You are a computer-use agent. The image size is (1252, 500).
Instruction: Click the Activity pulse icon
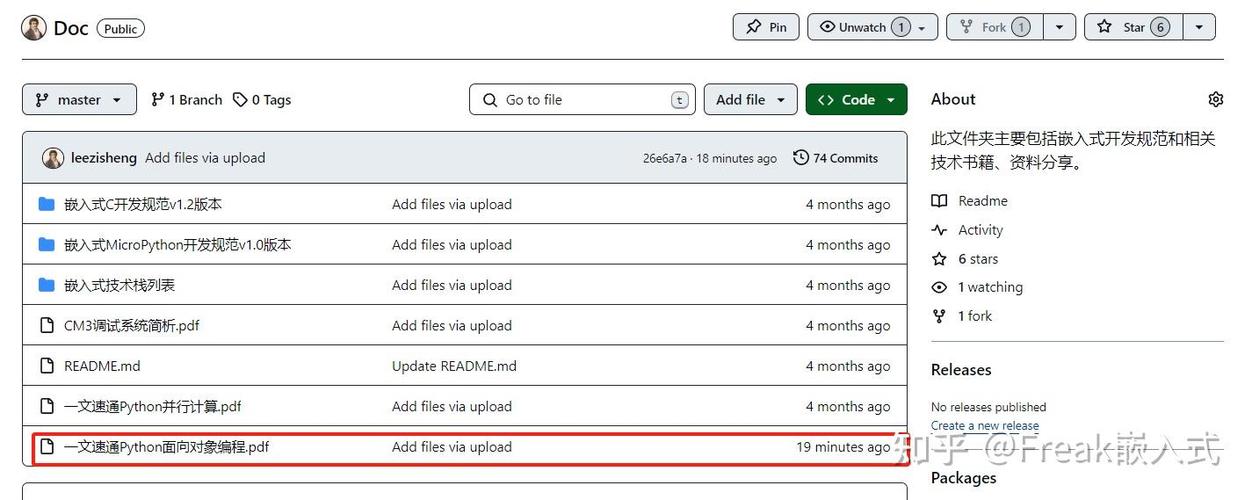939,230
